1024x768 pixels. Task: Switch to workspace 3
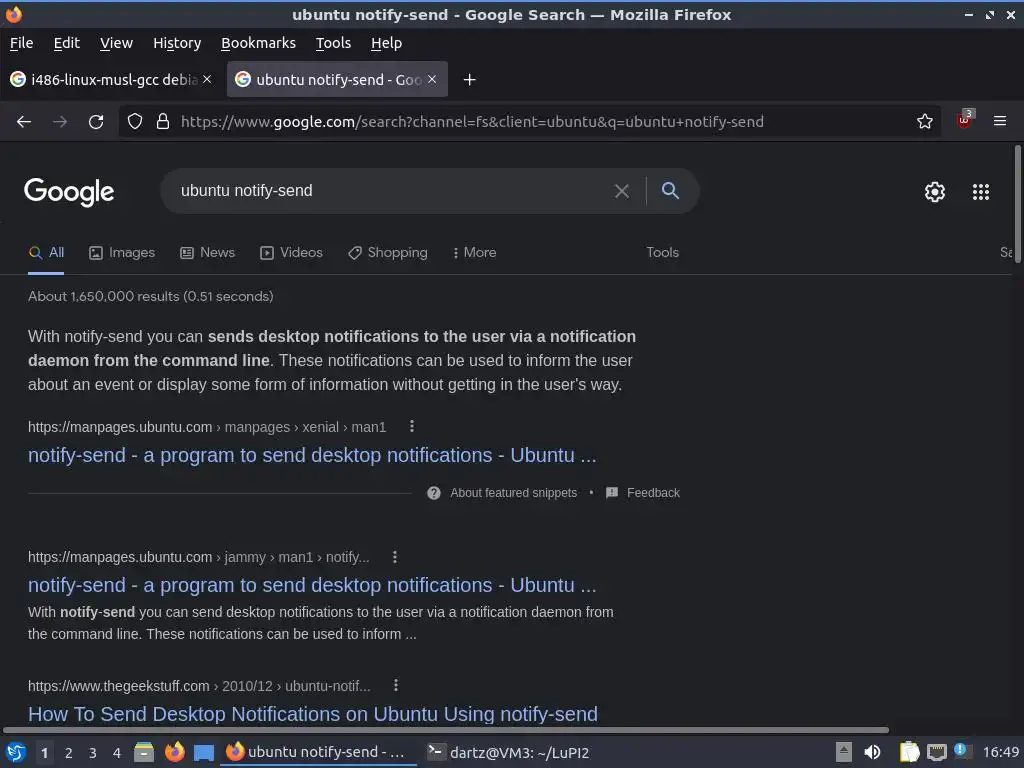(92, 753)
